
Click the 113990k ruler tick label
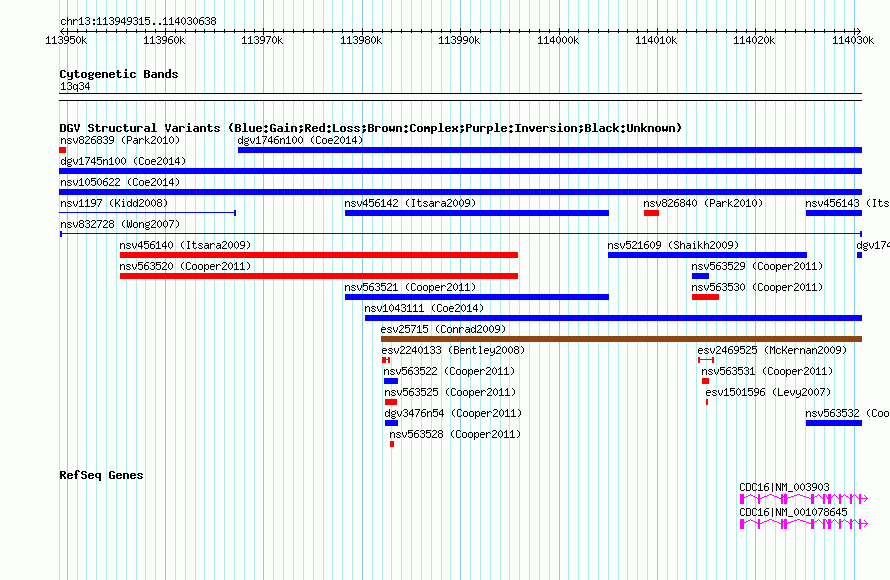pyautogui.click(x=459, y=40)
